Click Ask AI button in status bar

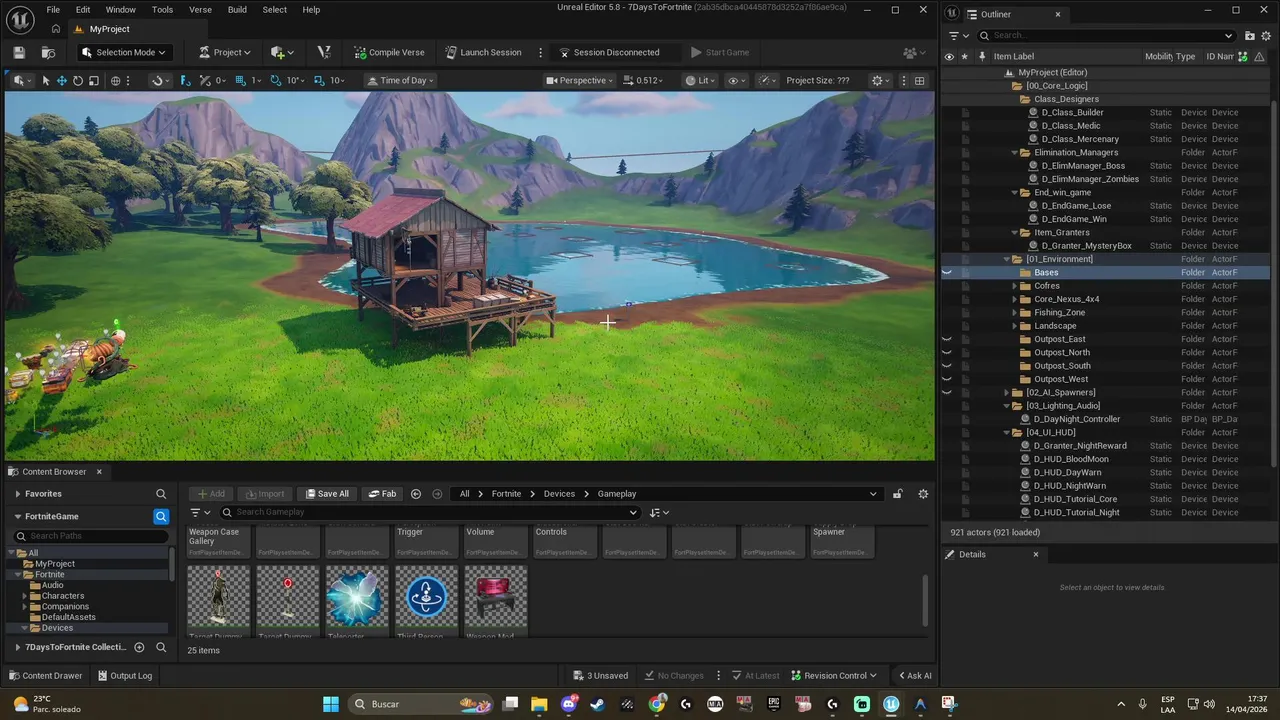(x=915, y=675)
